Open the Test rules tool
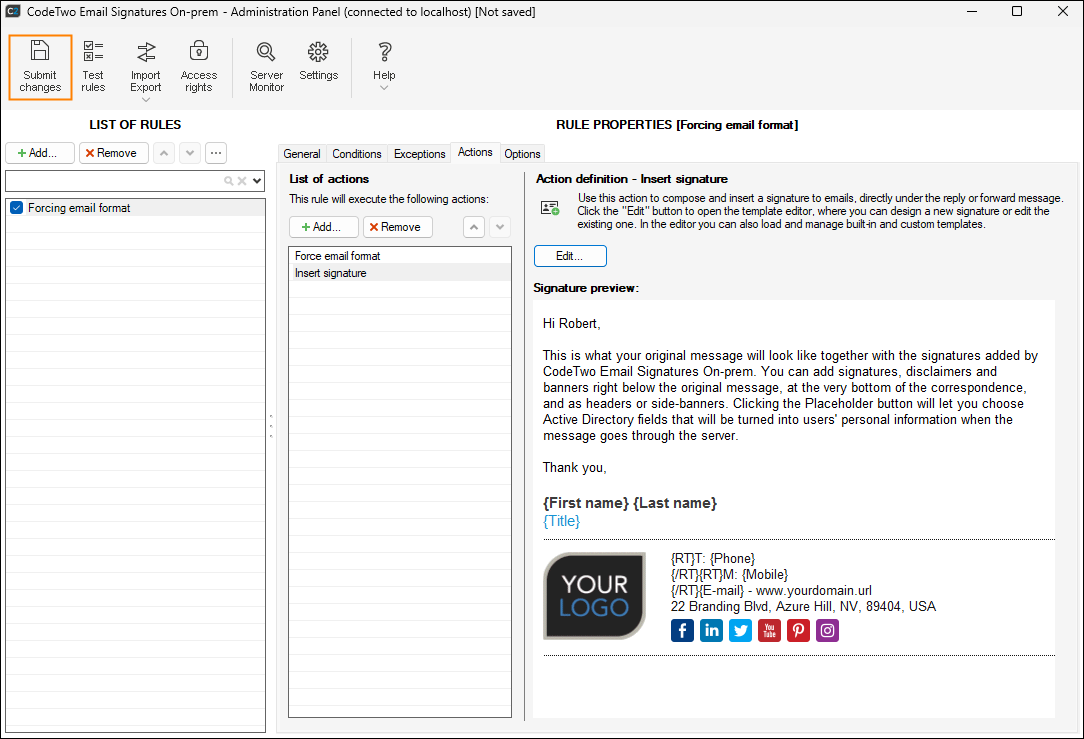 [x=93, y=67]
